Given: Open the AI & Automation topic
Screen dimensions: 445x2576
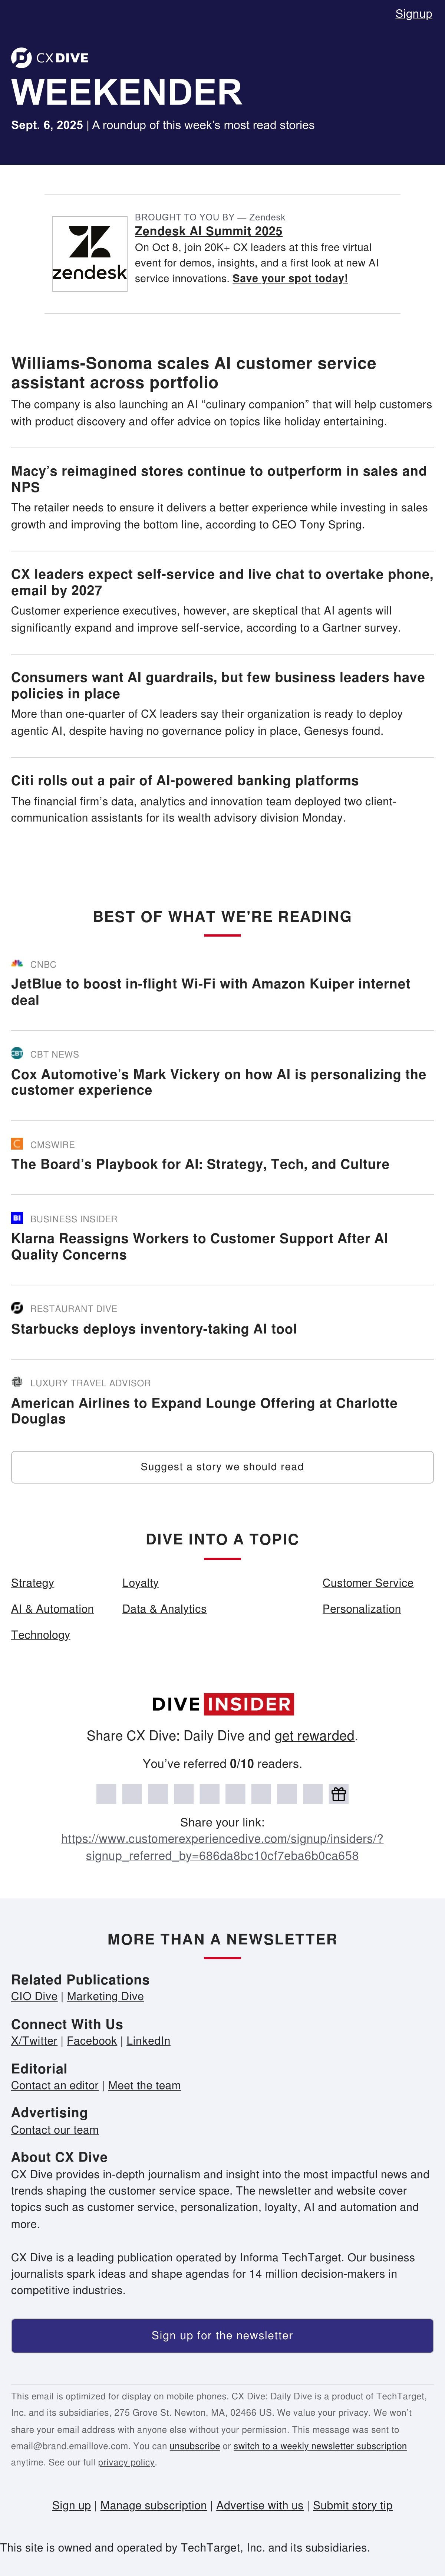Looking at the screenshot, I should tap(52, 1609).
